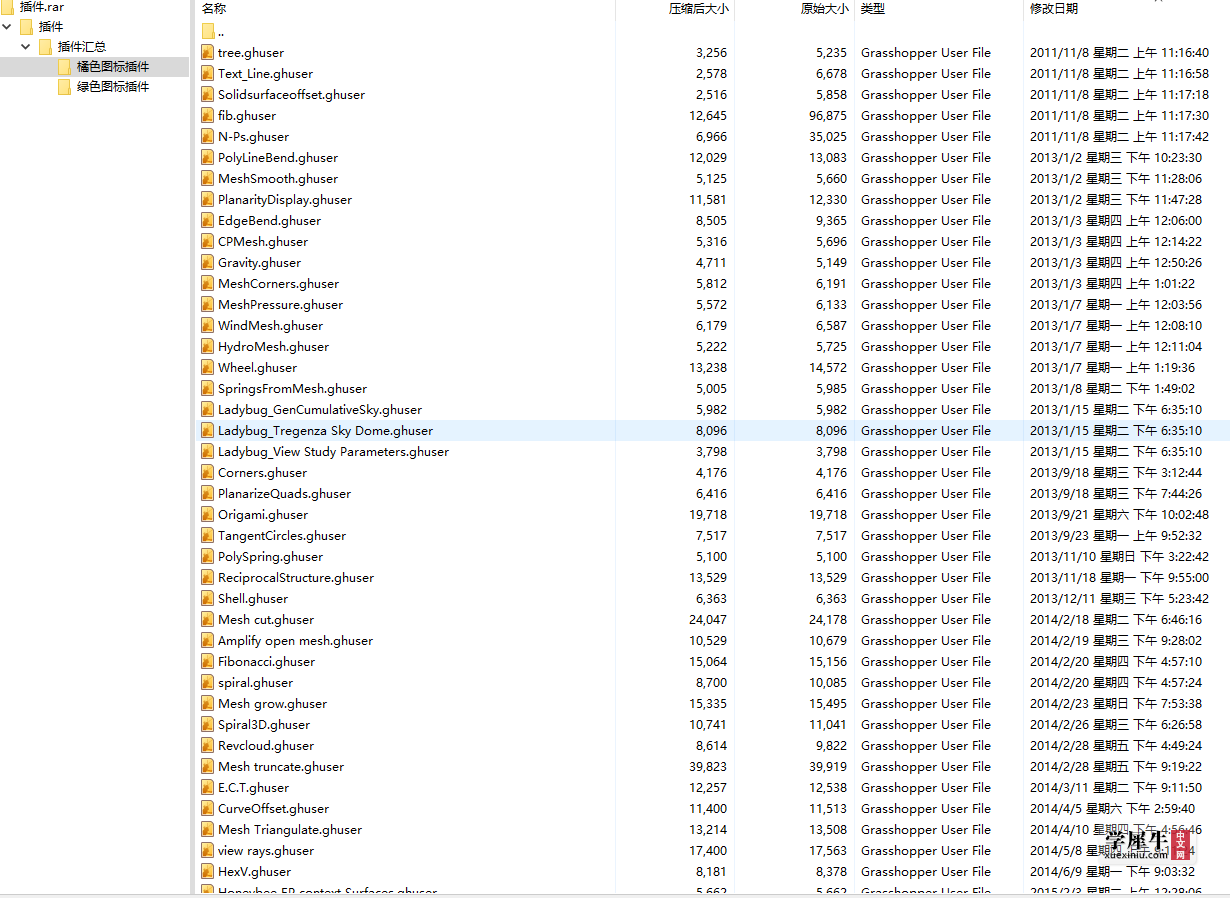Image resolution: width=1230 pixels, height=898 pixels.
Task: Select TangentCircles.ghuser file name
Action: click(282, 535)
